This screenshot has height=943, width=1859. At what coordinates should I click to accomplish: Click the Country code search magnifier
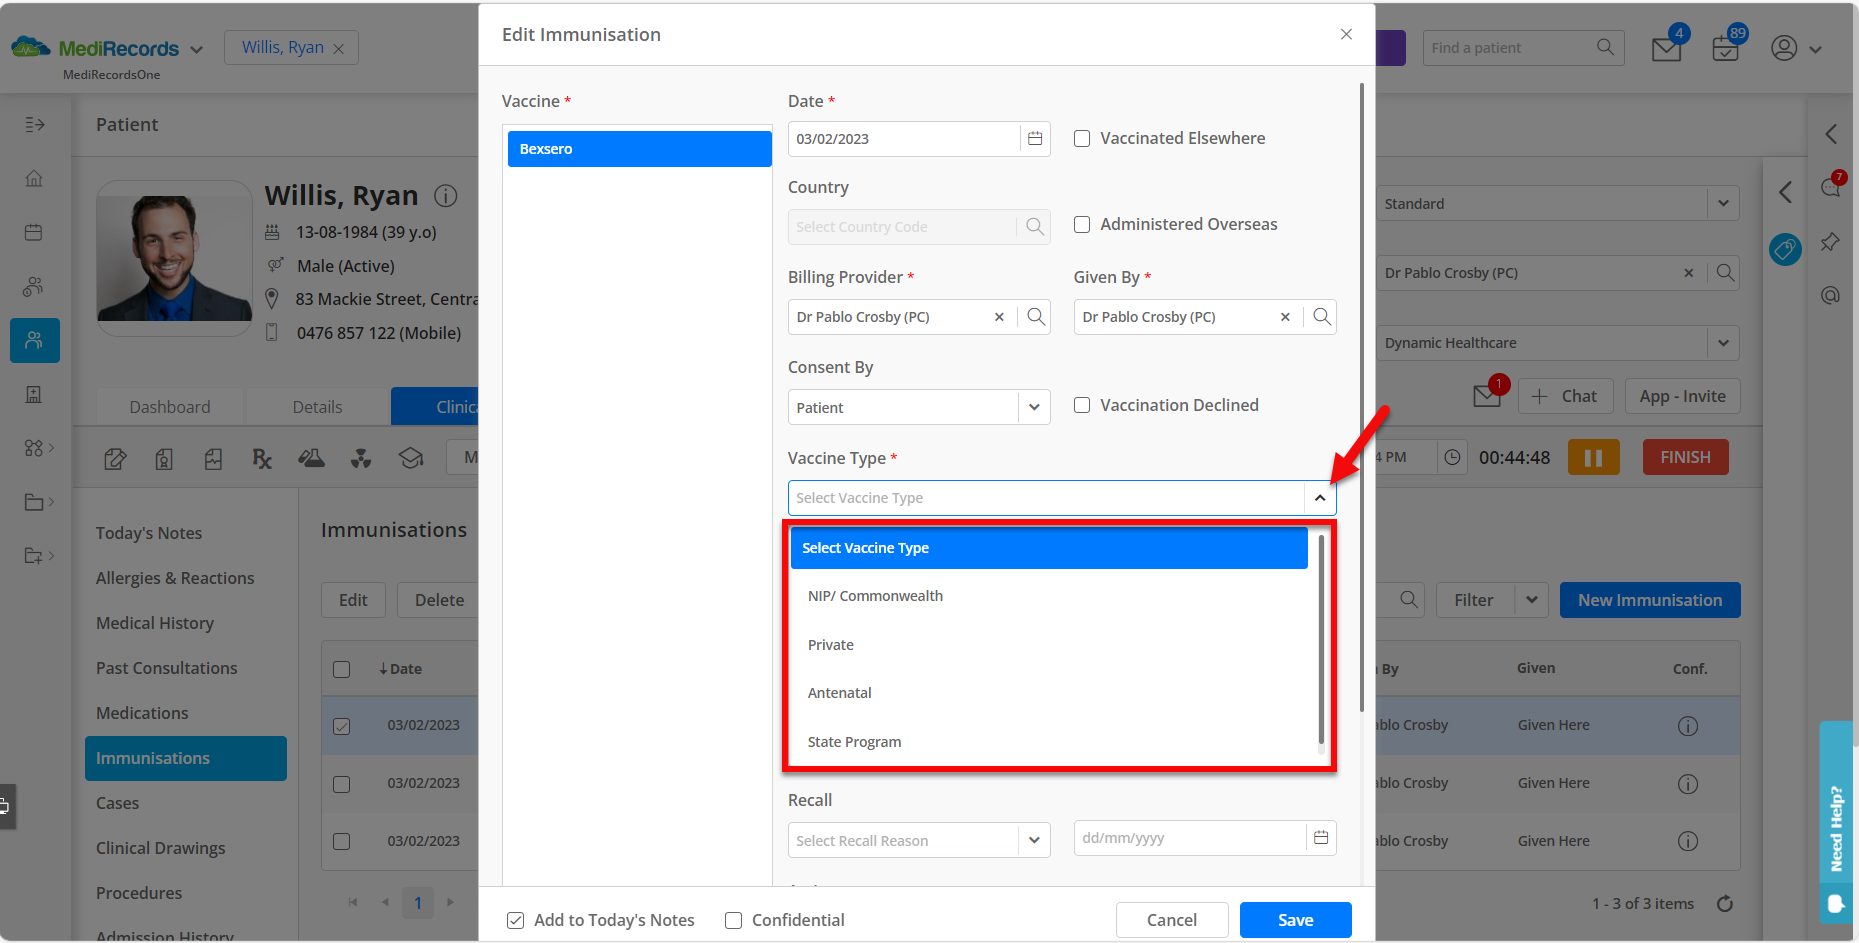coord(1035,227)
